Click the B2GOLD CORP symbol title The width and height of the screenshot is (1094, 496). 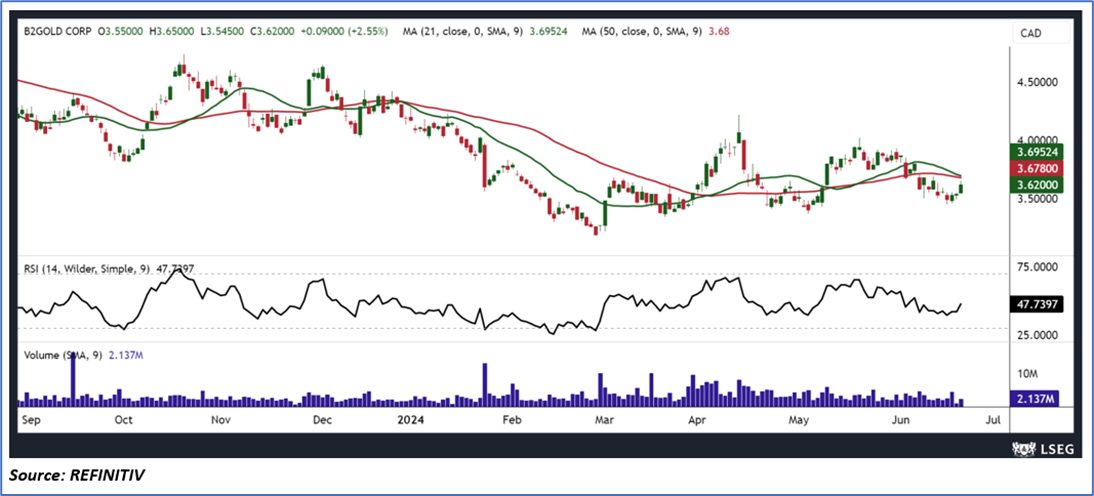[58, 31]
